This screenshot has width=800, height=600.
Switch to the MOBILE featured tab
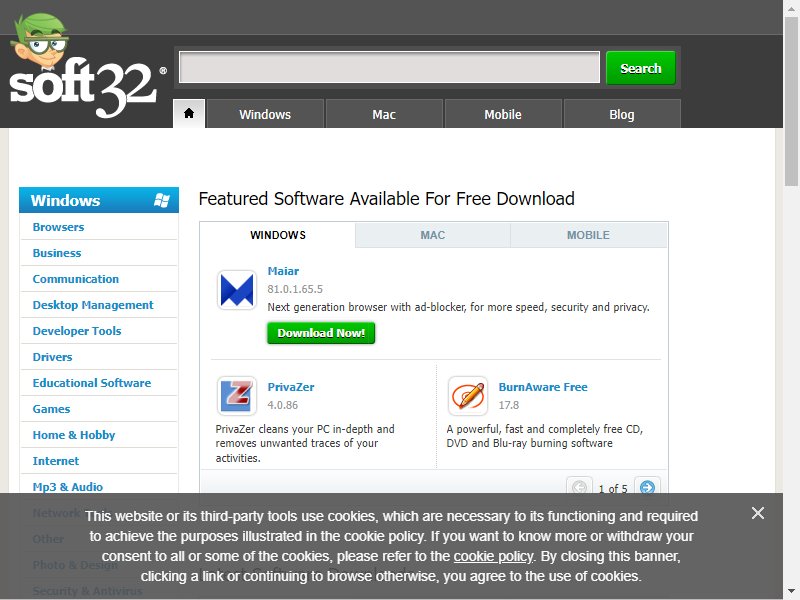(x=588, y=235)
